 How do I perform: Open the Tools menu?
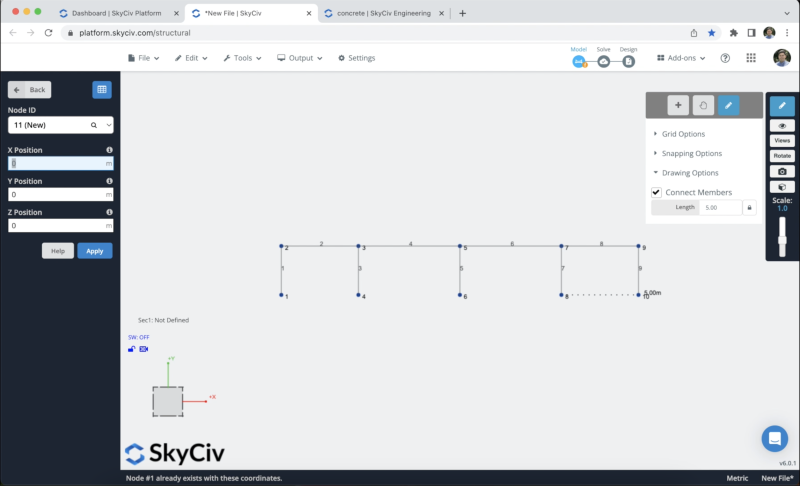coord(242,58)
